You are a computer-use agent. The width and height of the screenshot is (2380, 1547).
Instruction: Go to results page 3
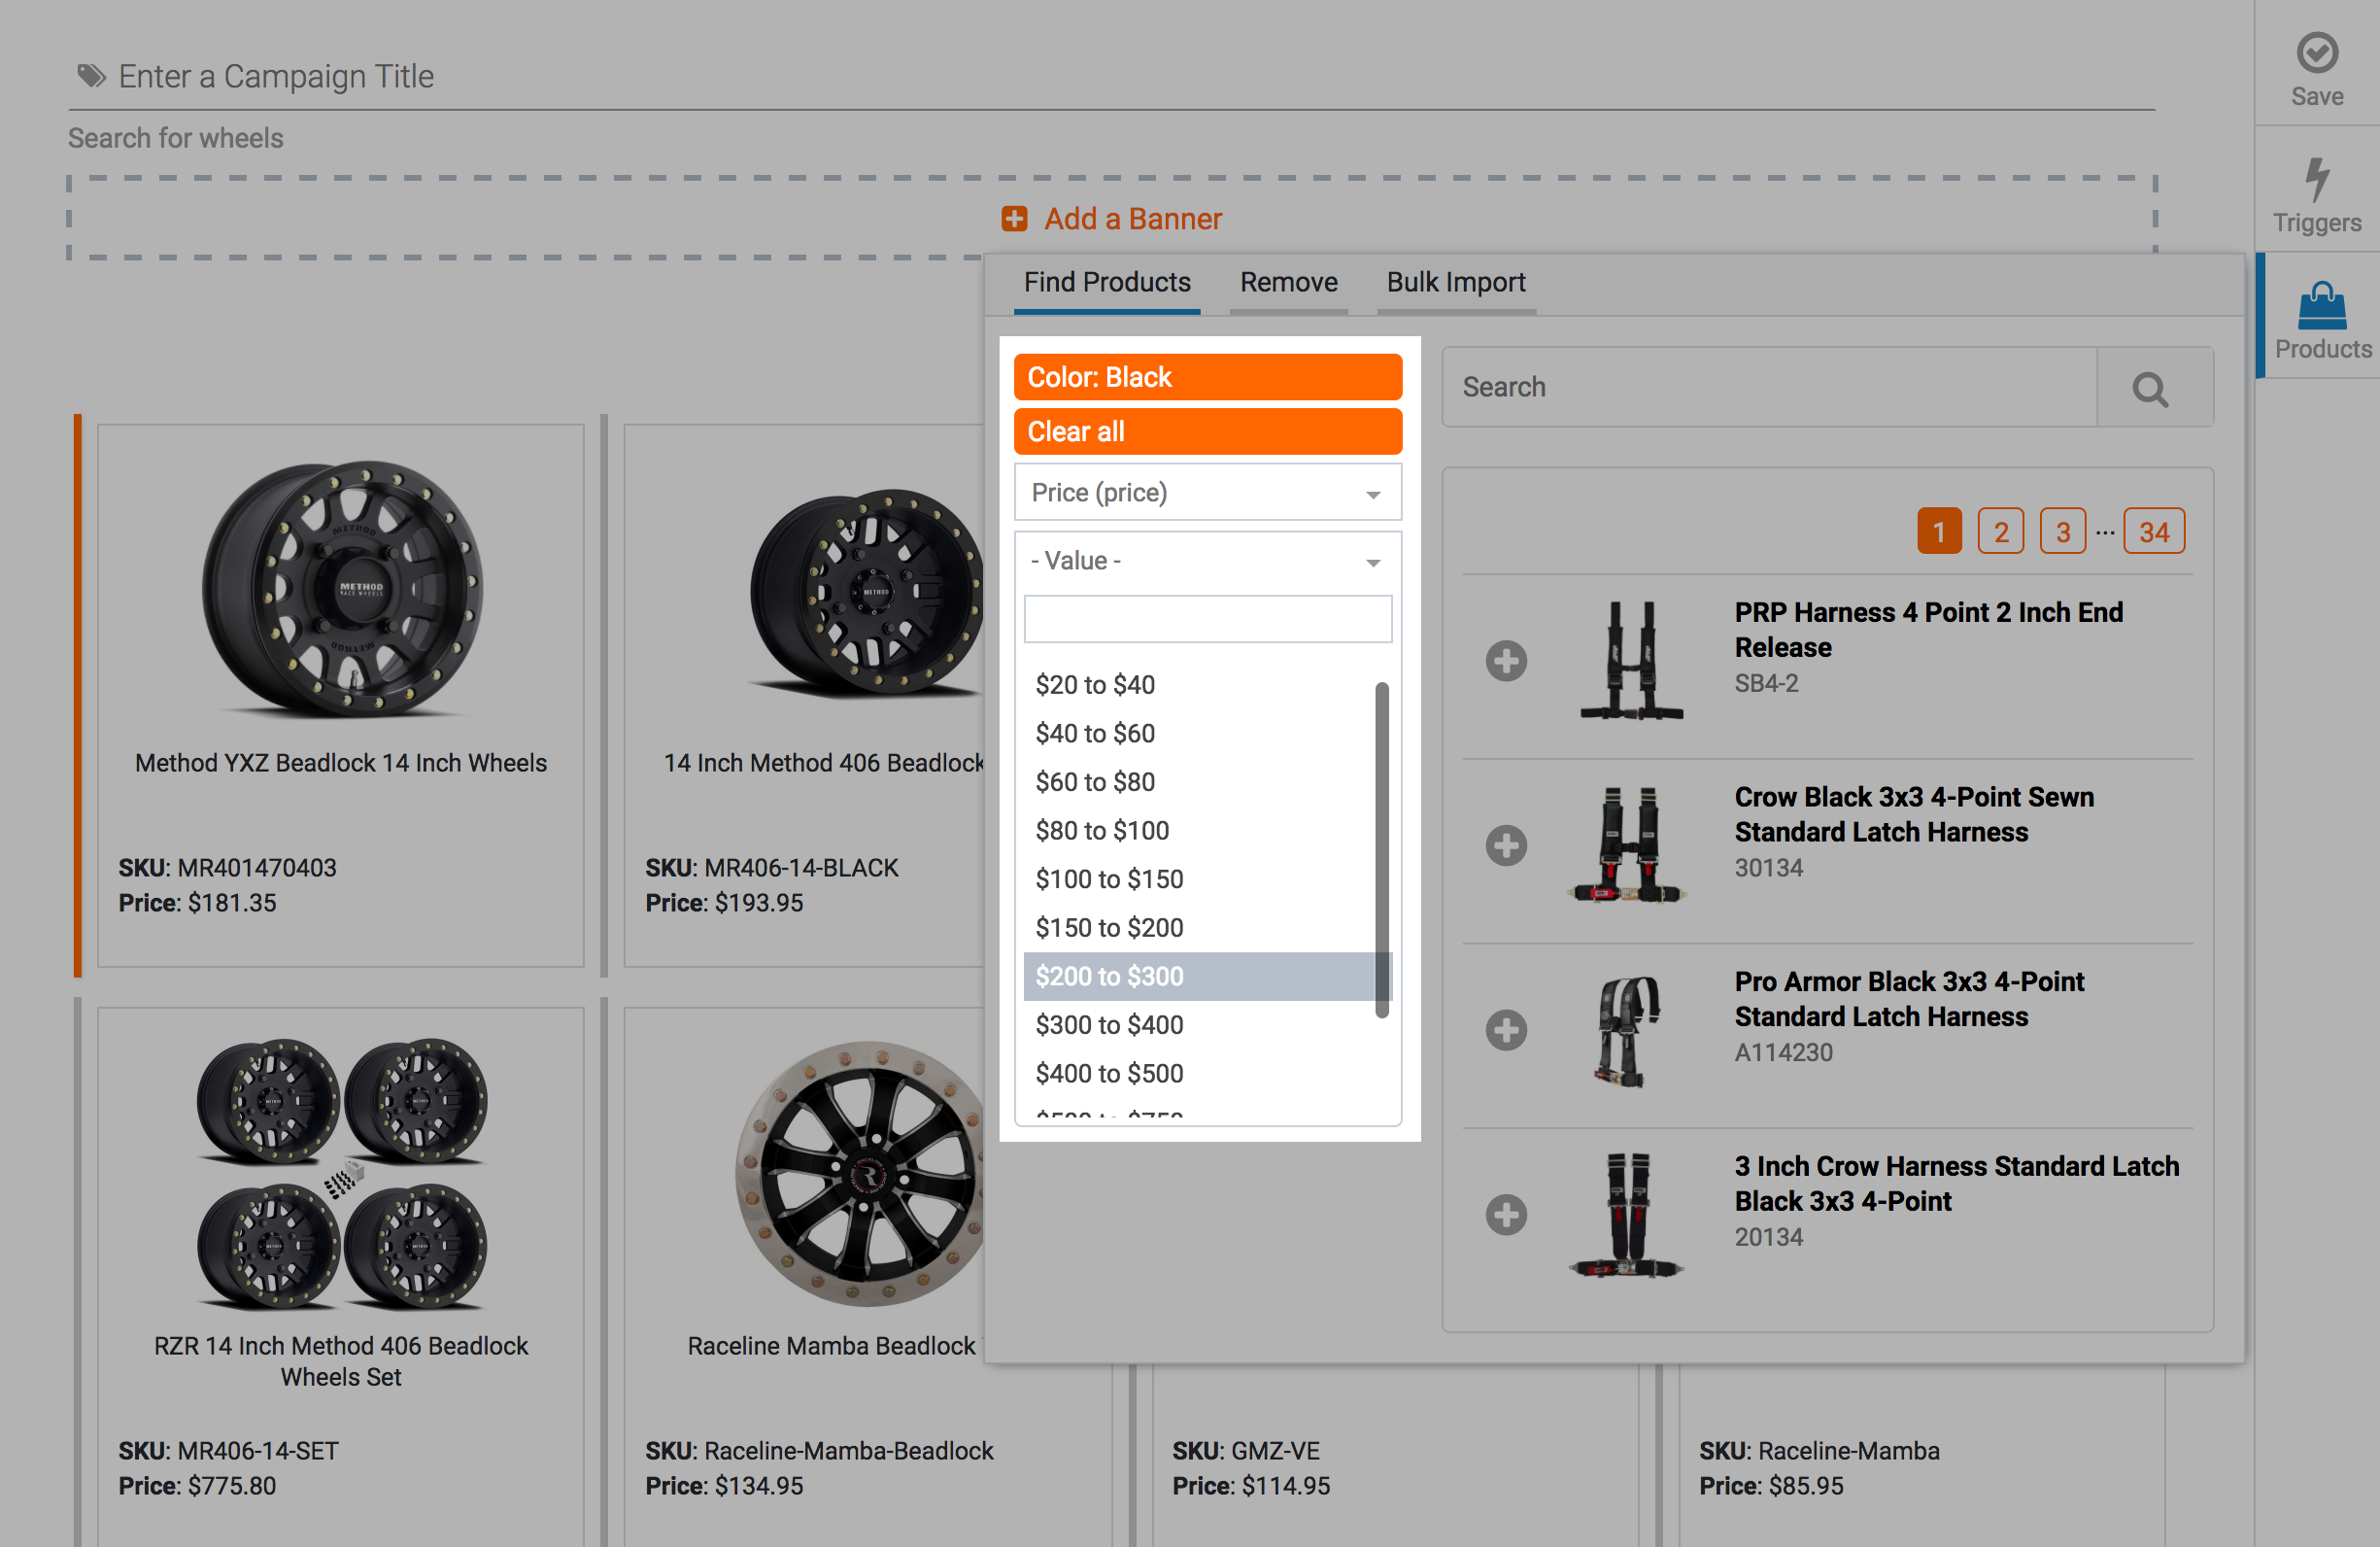2062,532
